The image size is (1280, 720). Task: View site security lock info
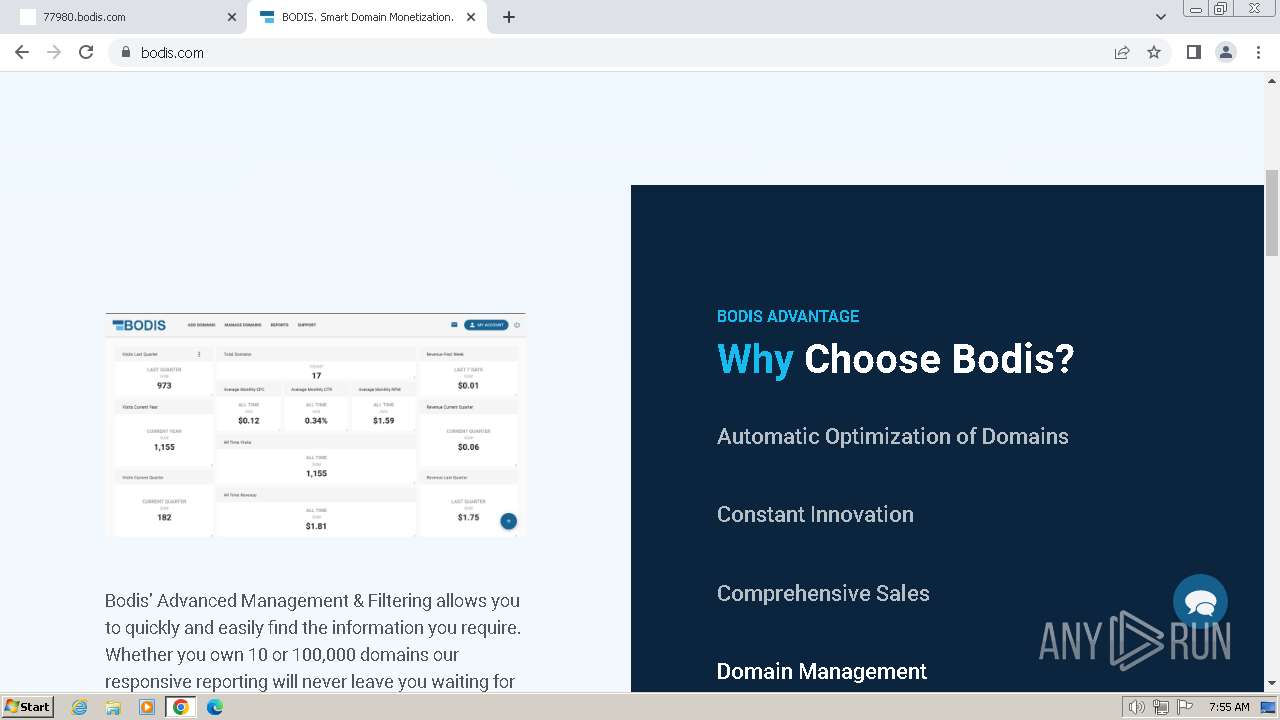125,52
